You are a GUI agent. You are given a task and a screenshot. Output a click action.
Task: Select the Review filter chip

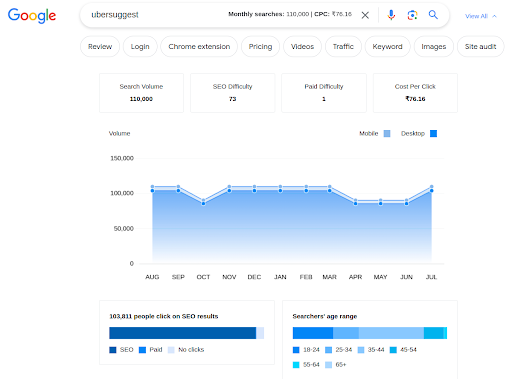[x=100, y=47]
